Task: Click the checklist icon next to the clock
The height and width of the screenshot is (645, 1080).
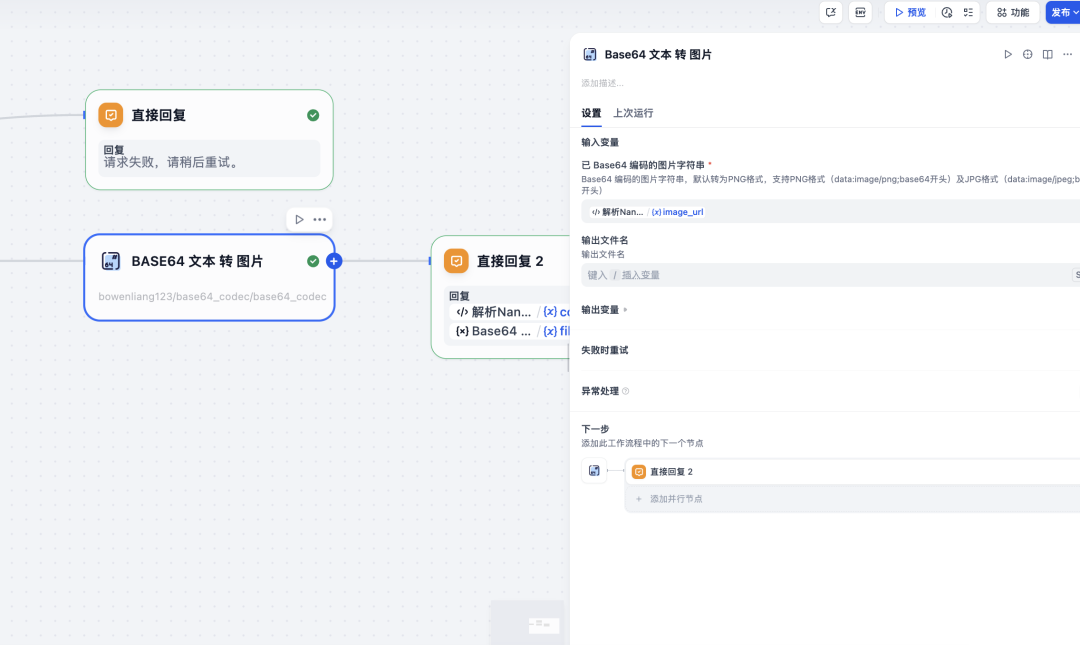Action: (967, 12)
